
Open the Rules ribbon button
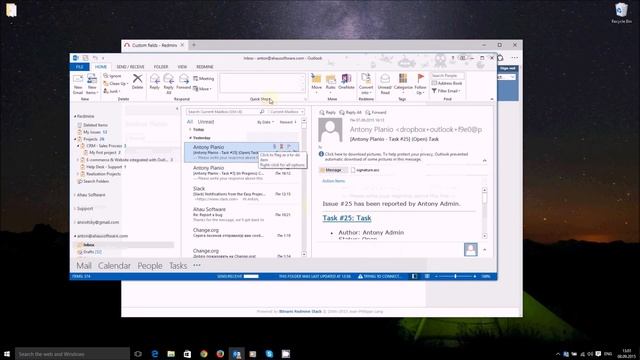(x=331, y=84)
